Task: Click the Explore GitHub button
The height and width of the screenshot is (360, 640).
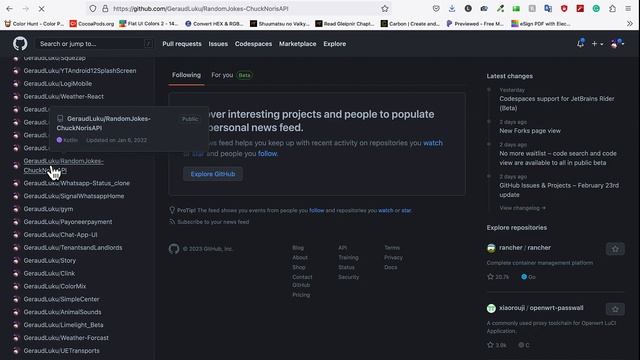Action: coord(213,174)
